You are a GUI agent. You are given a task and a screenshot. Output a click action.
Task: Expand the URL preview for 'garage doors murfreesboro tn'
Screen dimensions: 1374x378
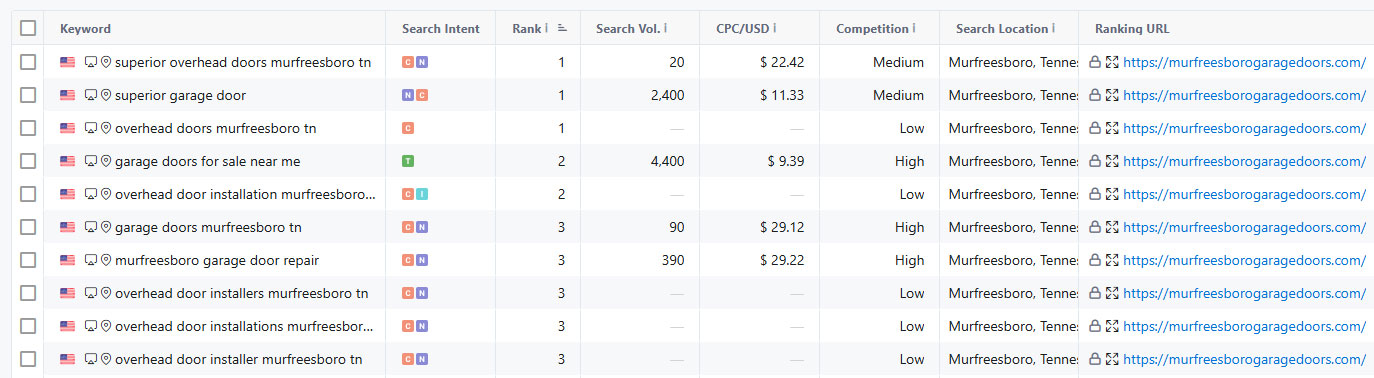tap(1111, 227)
